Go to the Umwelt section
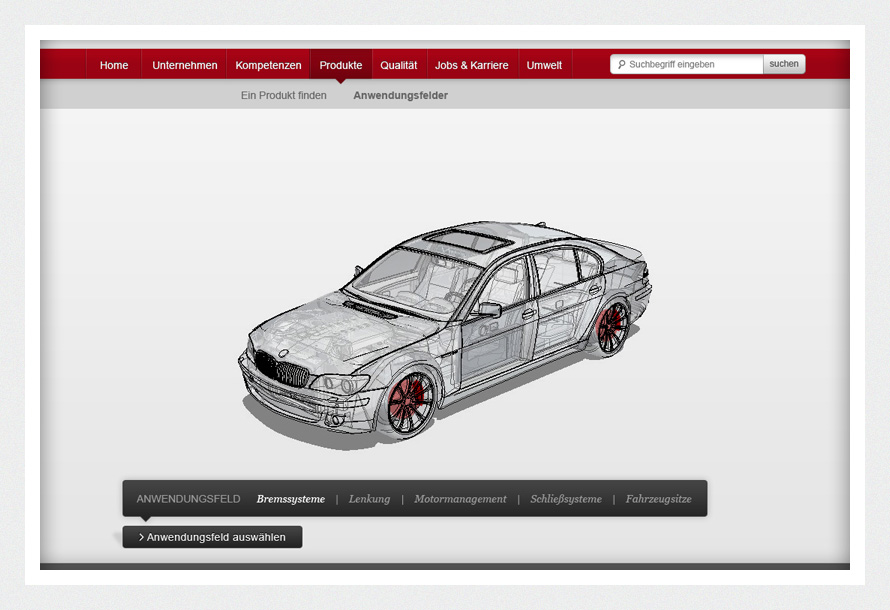This screenshot has width=890, height=610. [544, 65]
